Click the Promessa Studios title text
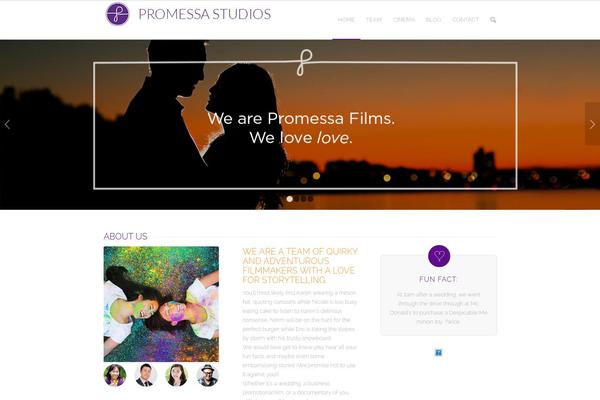Viewport: 600px width, 400px height. pos(205,14)
